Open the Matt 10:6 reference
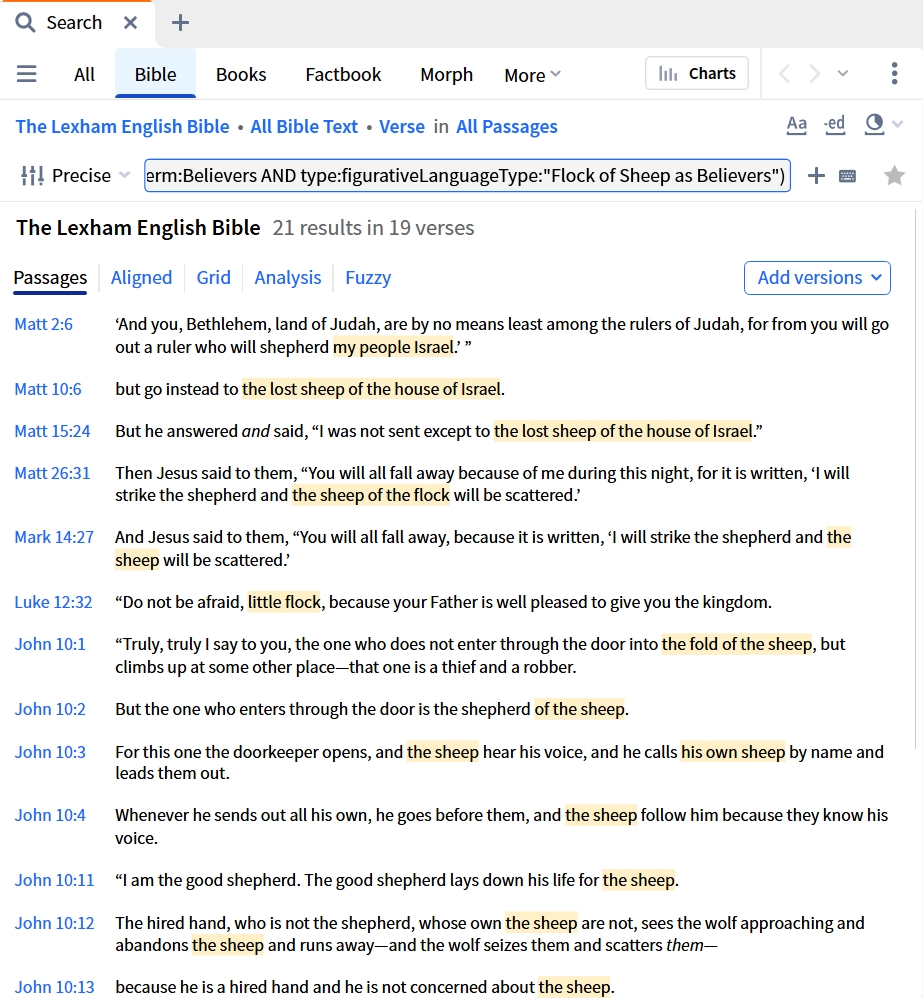 click(x=48, y=389)
